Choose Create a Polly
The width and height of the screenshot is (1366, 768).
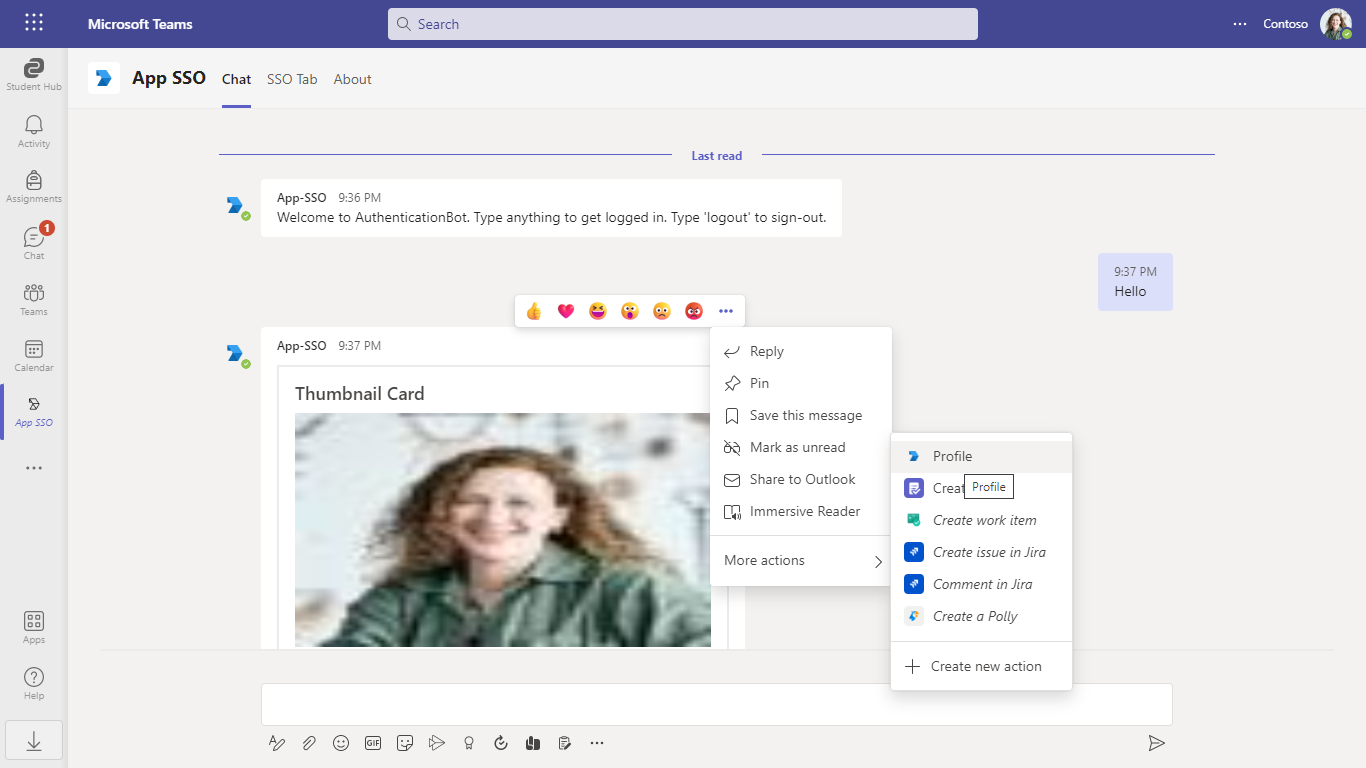(982, 616)
